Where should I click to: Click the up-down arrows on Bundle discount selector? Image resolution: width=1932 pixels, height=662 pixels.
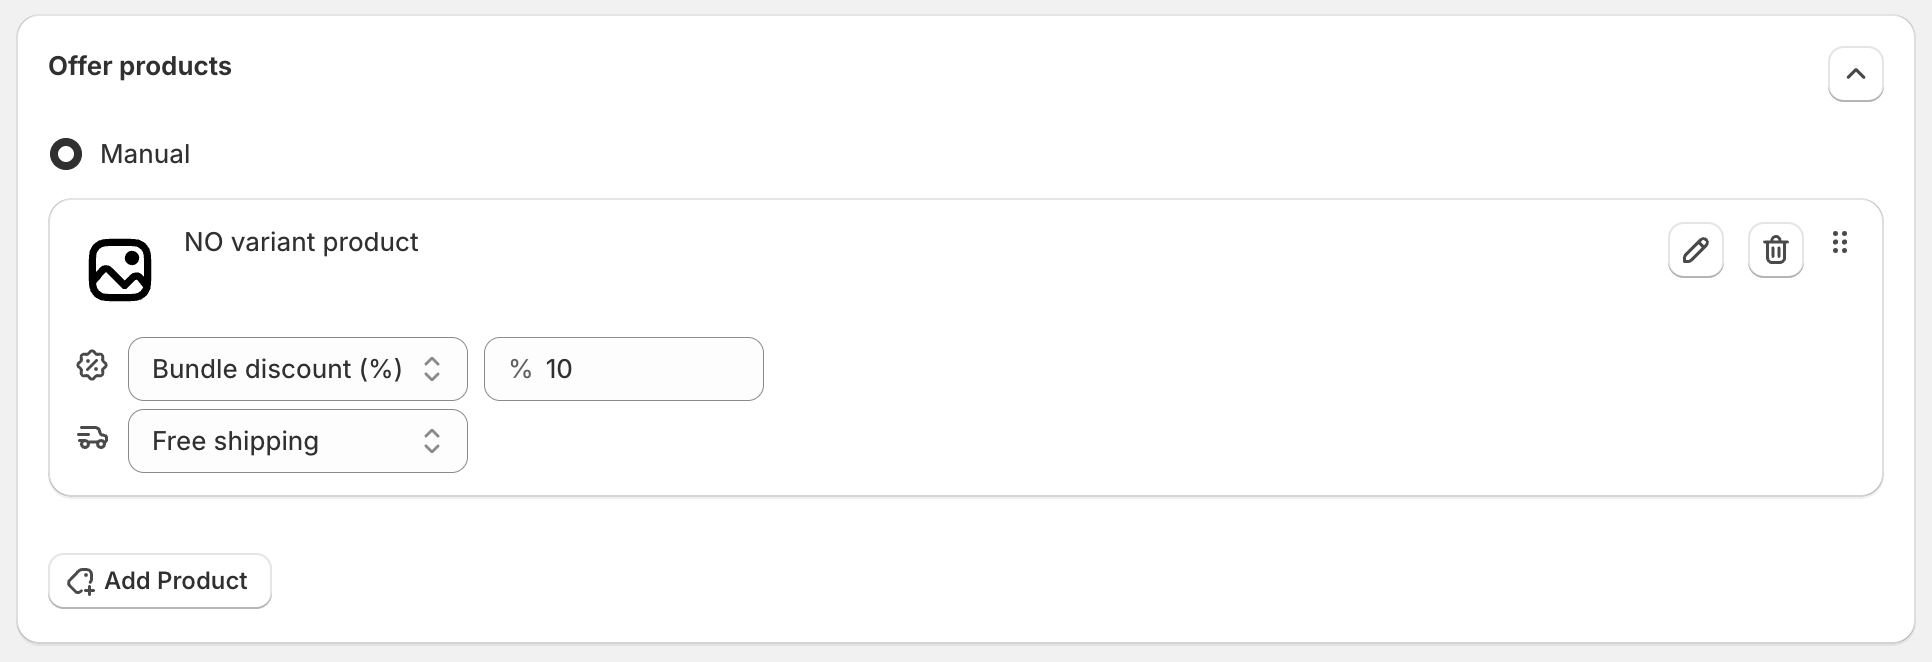point(432,369)
